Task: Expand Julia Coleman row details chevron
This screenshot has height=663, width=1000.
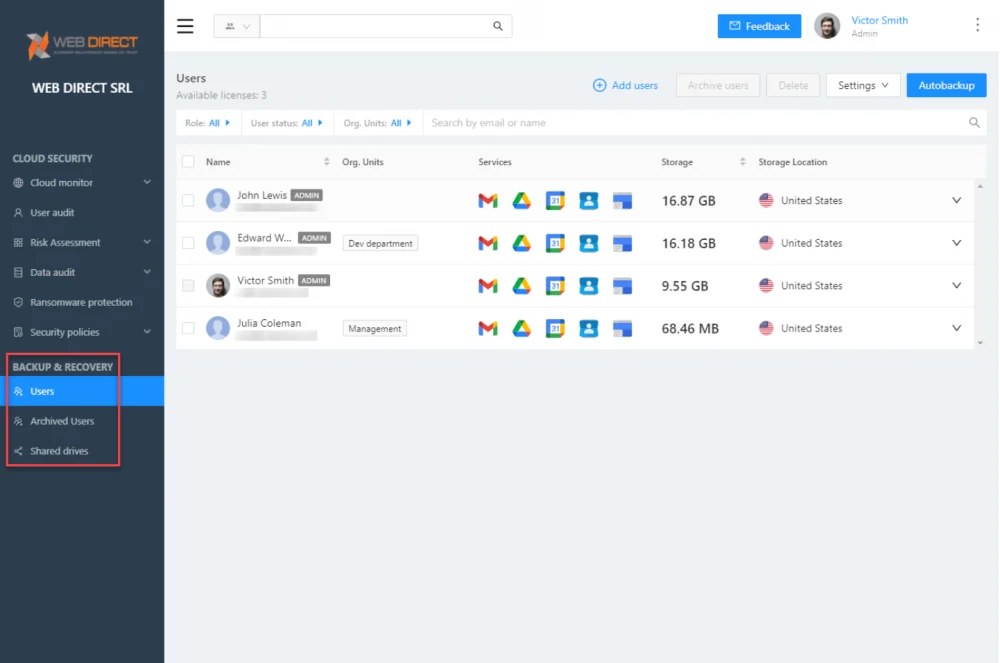Action: click(956, 328)
